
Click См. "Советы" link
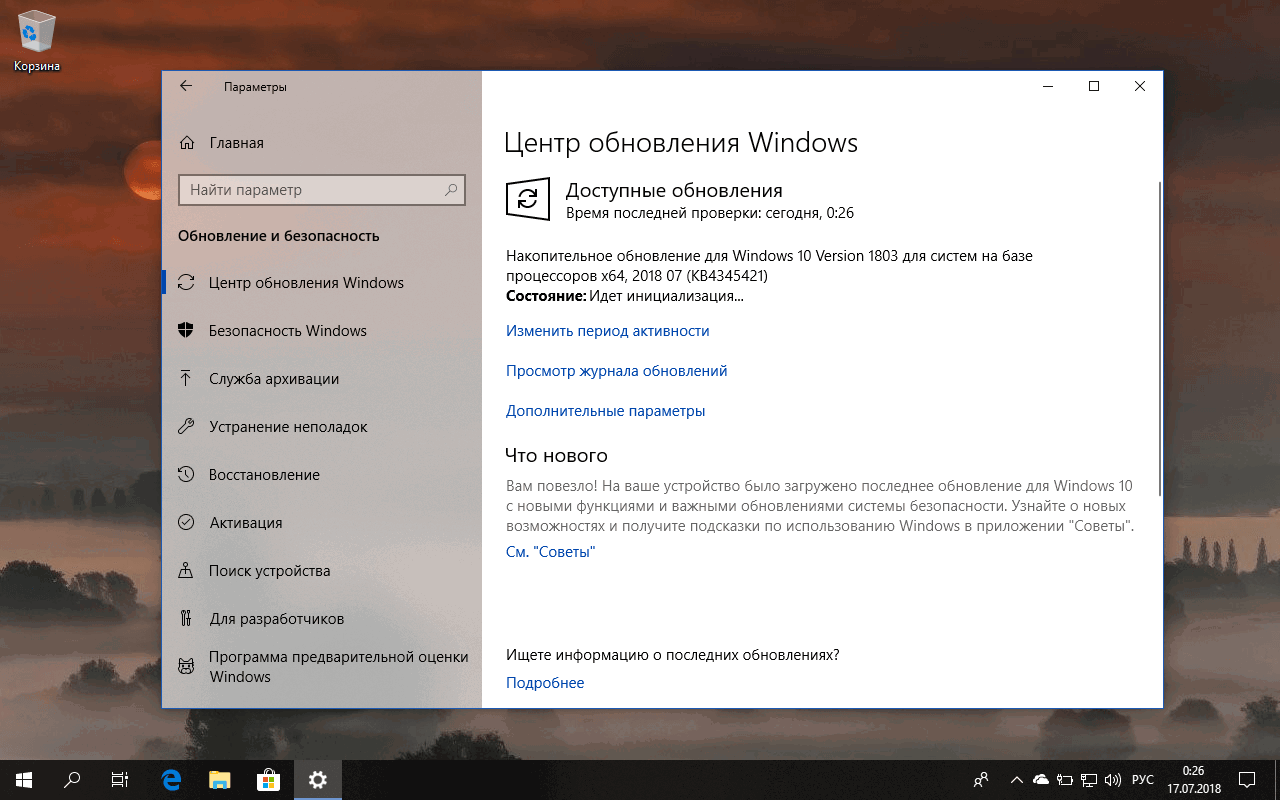(x=549, y=551)
